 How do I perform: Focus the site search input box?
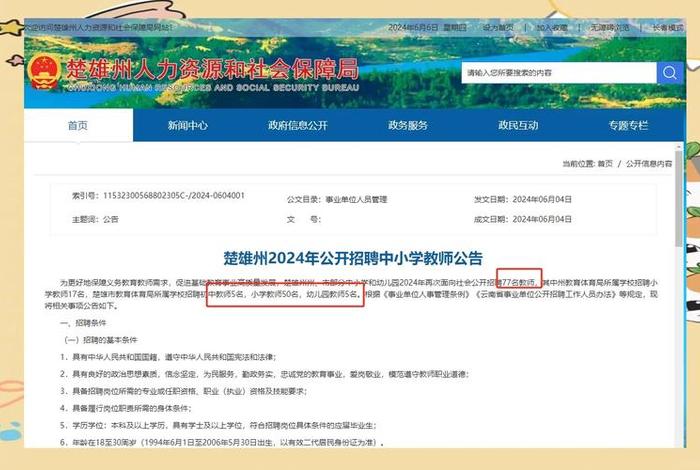559,72
